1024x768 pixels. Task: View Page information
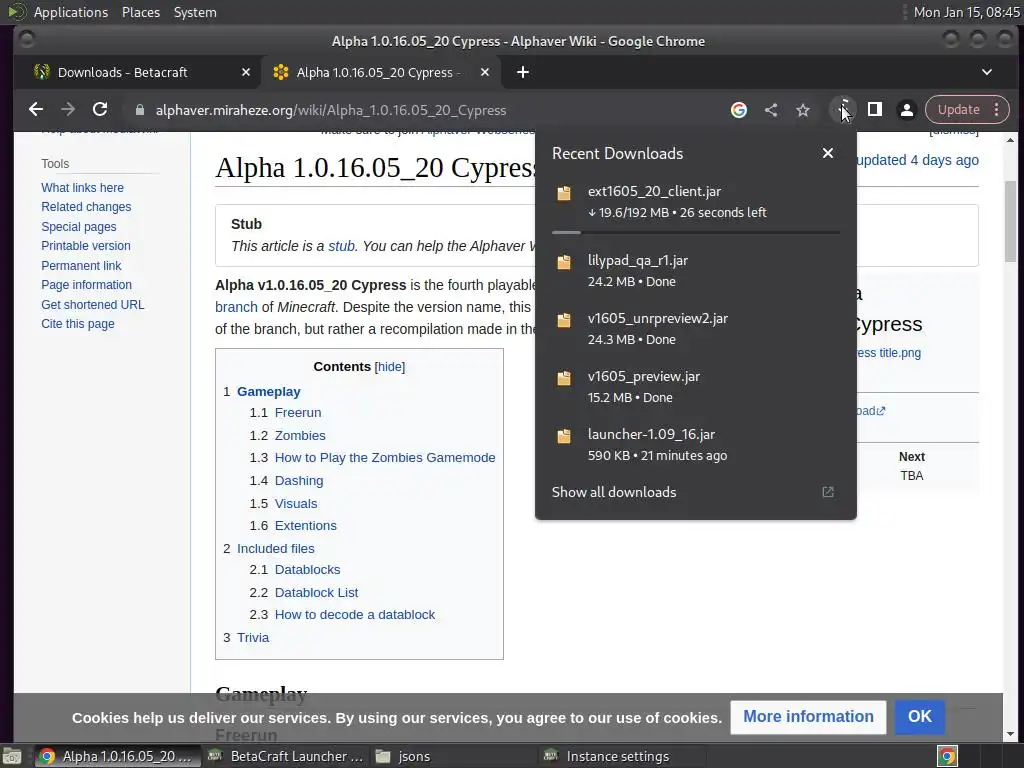[x=86, y=285]
